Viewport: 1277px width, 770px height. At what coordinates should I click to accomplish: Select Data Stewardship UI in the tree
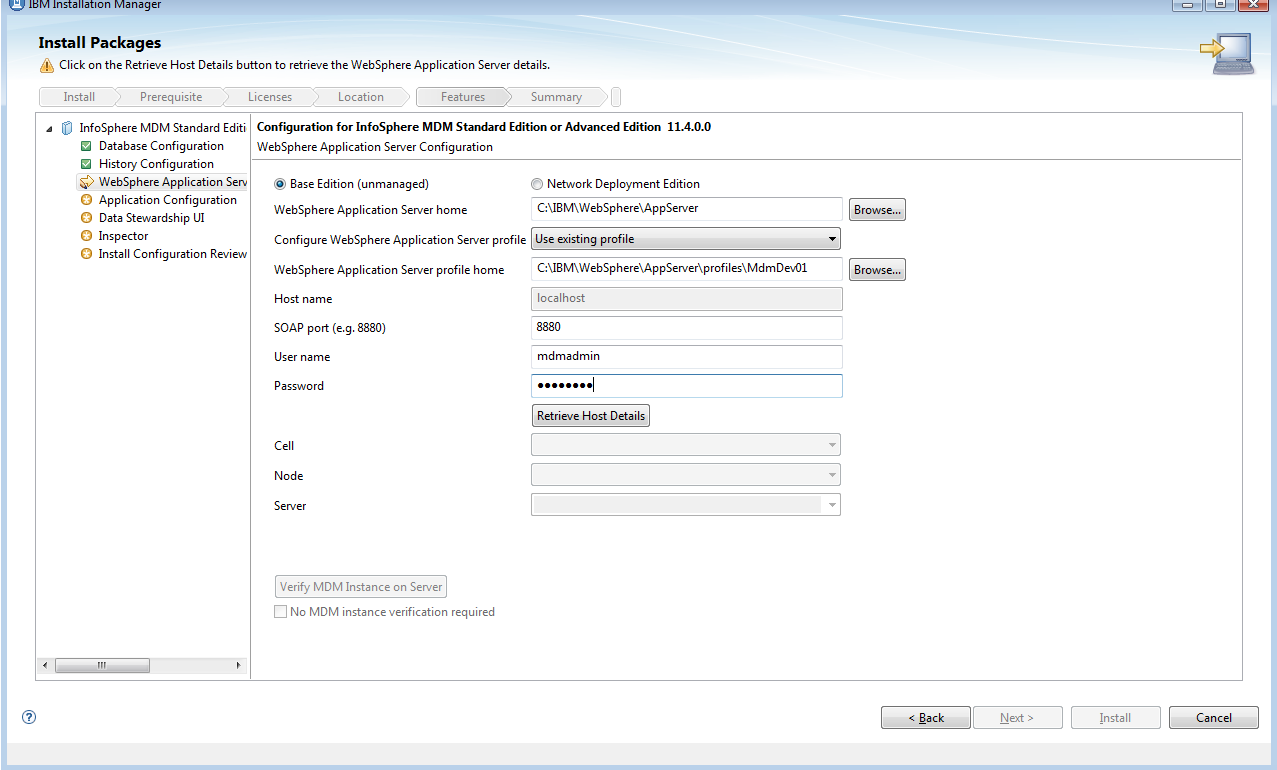[151, 218]
